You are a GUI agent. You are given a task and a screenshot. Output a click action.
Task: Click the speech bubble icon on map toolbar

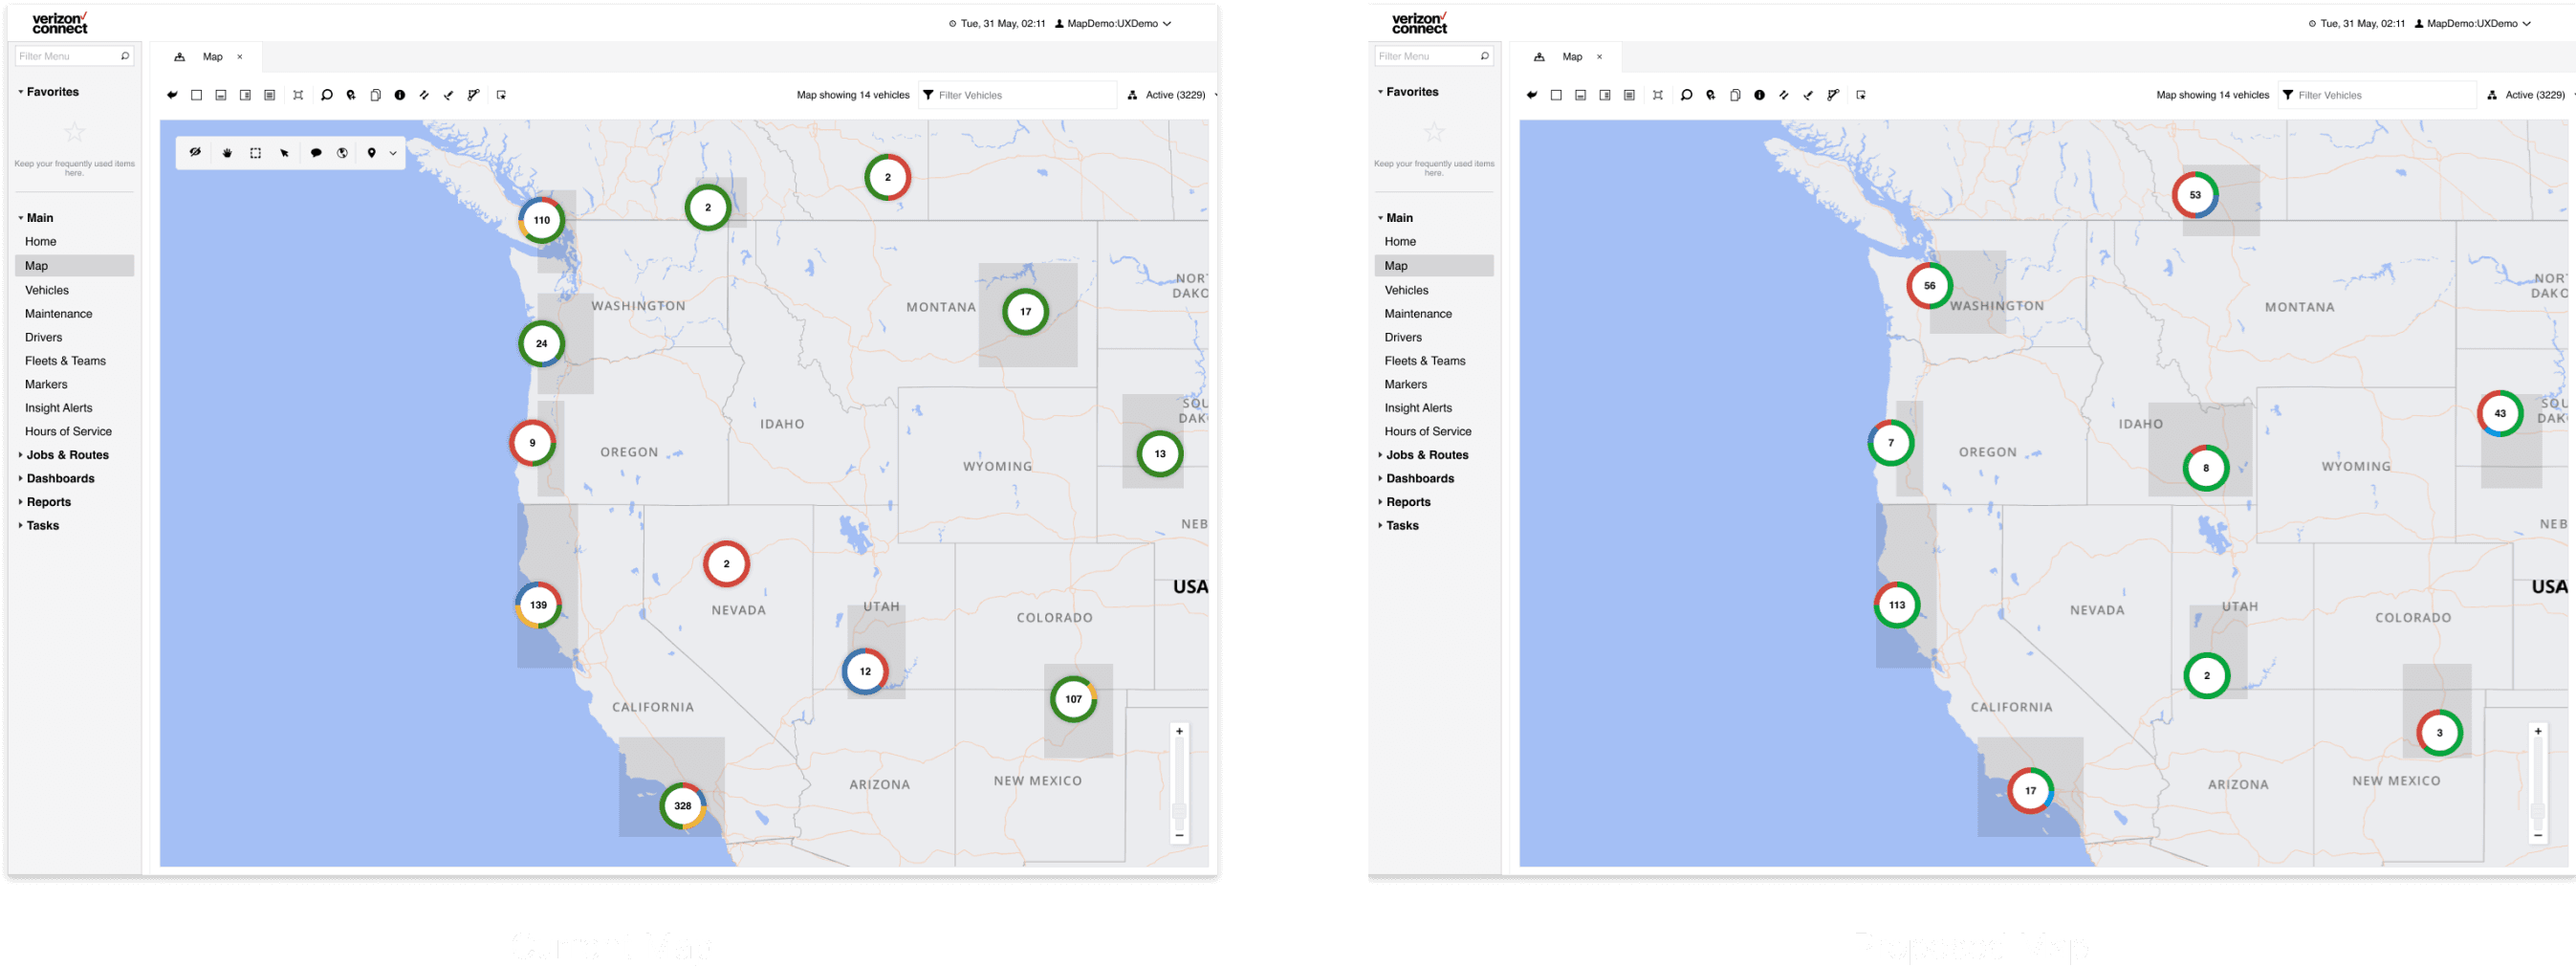tap(316, 153)
